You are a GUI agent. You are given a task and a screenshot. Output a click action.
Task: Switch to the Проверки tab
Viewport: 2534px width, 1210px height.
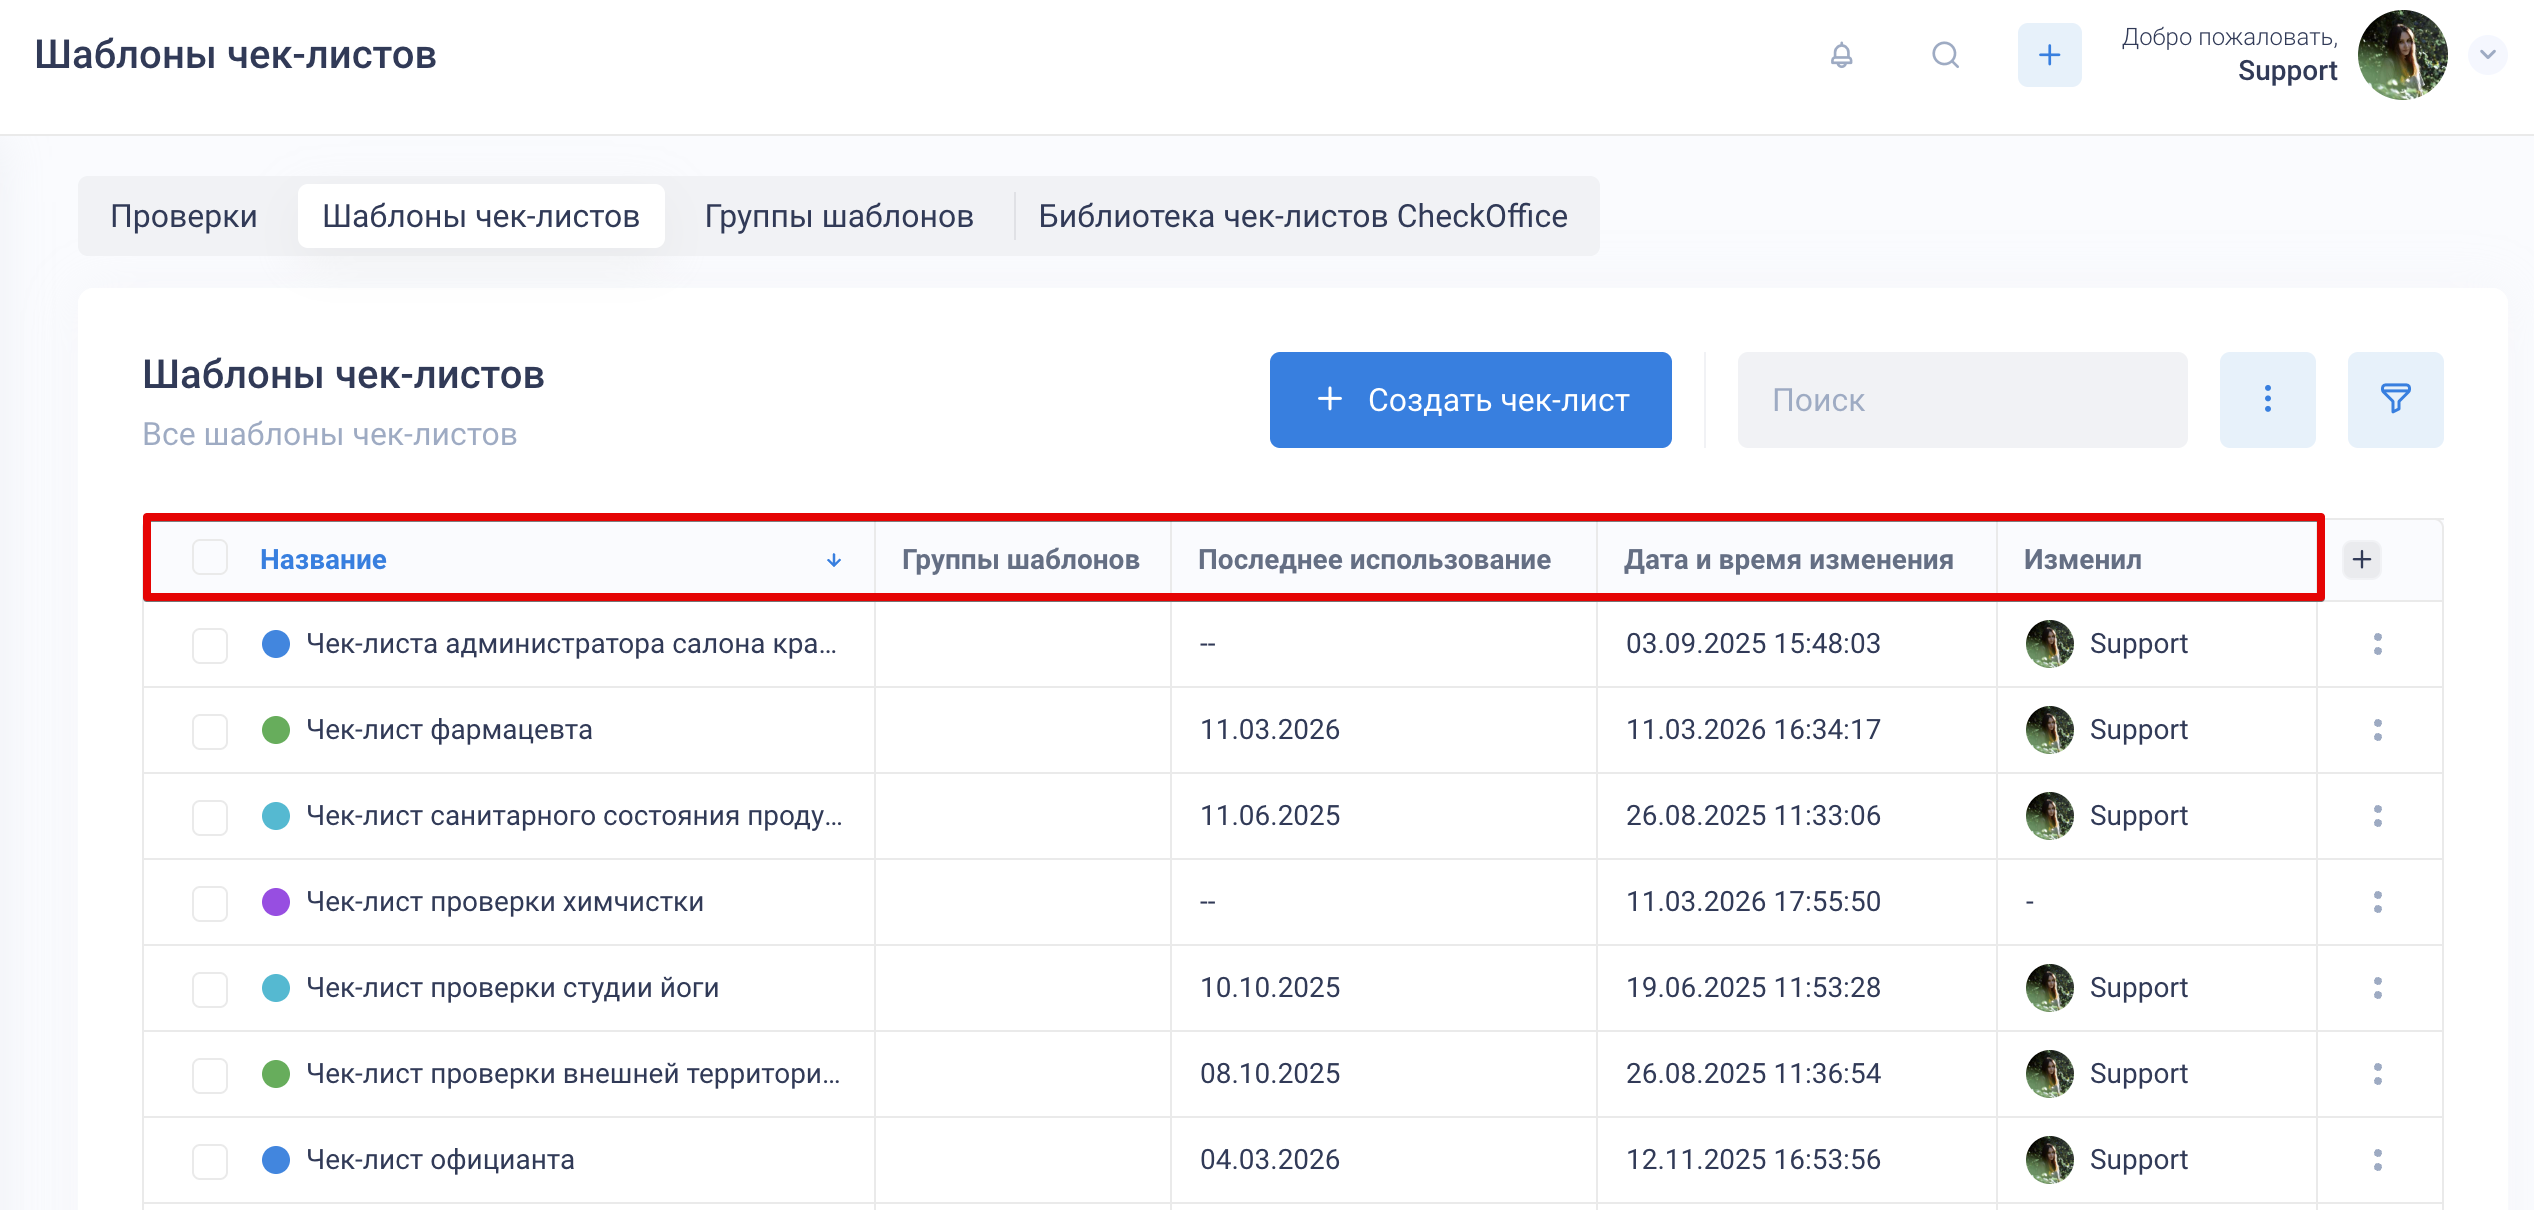184,216
